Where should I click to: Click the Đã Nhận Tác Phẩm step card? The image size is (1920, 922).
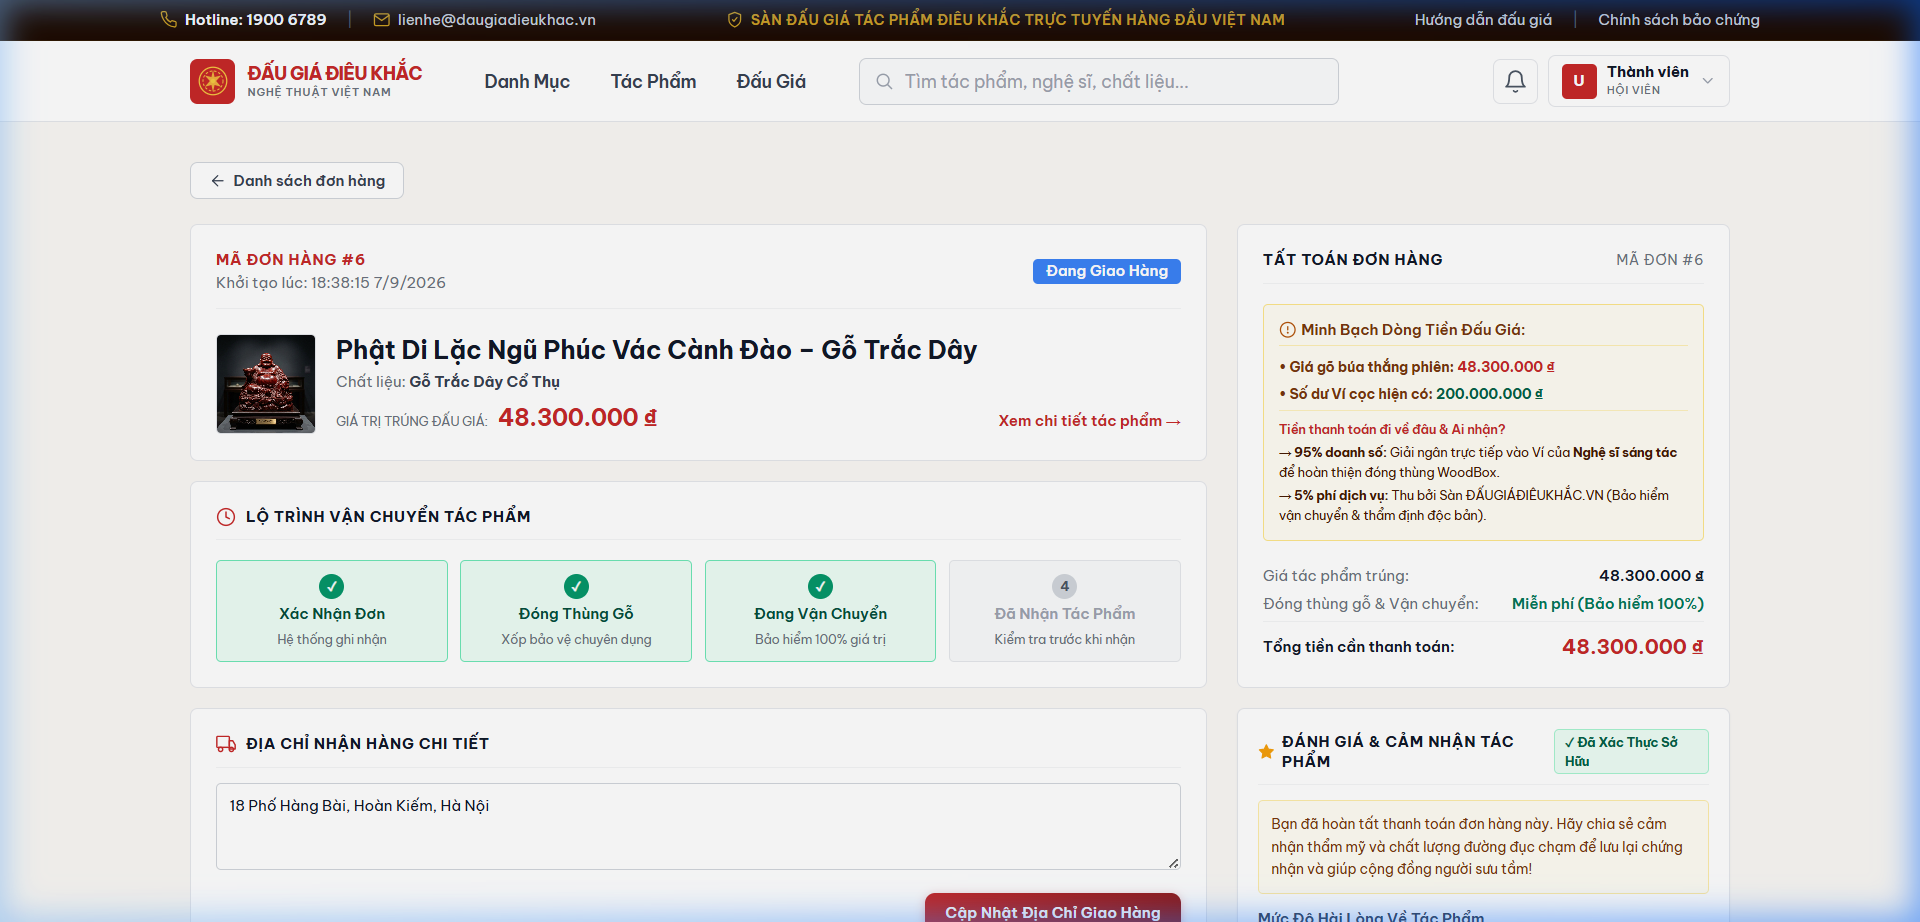coord(1064,611)
